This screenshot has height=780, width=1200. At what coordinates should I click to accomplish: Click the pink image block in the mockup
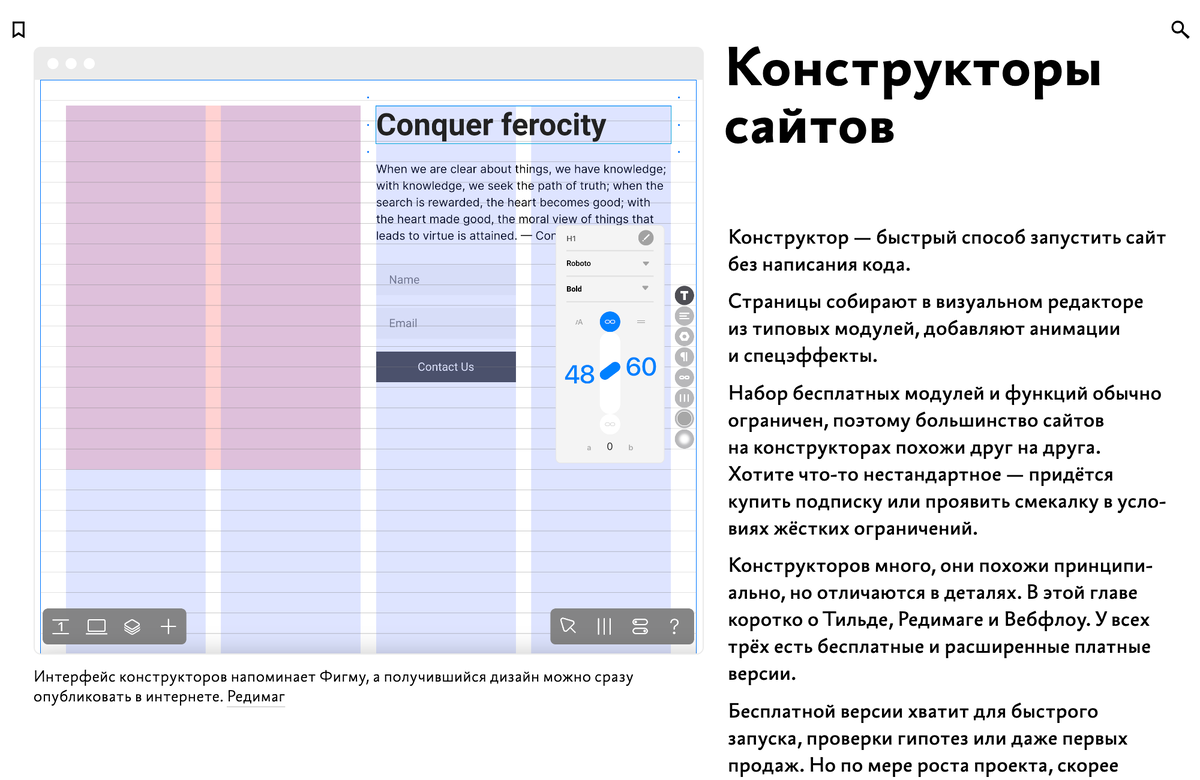(213, 287)
